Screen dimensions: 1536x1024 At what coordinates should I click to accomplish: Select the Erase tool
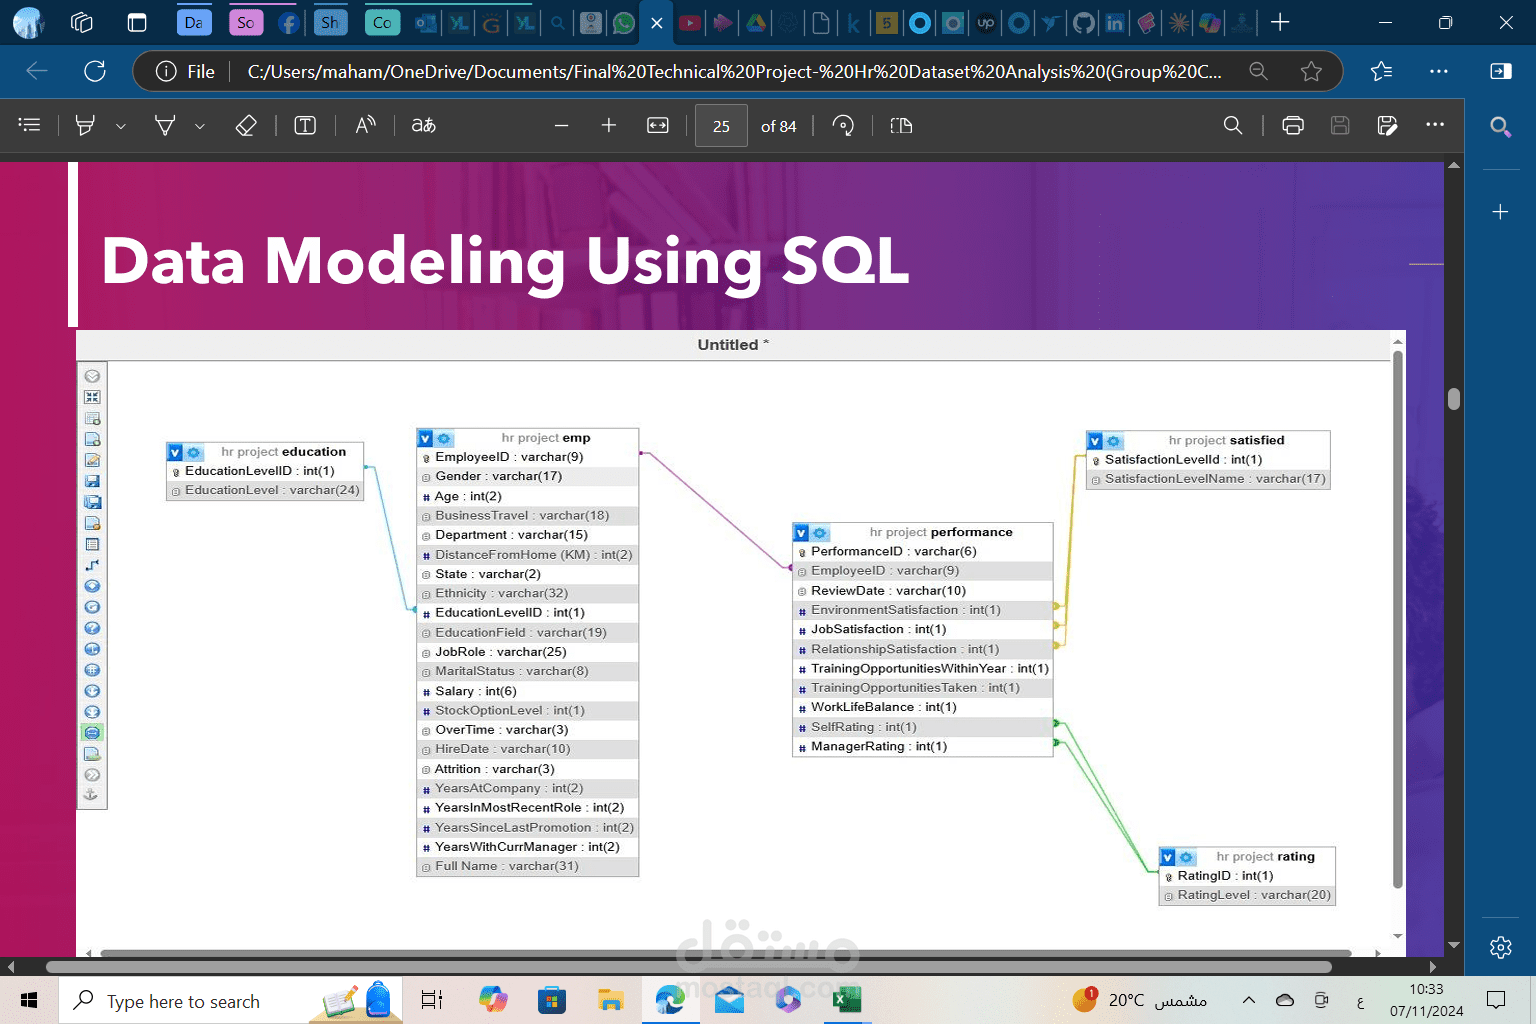coord(246,125)
